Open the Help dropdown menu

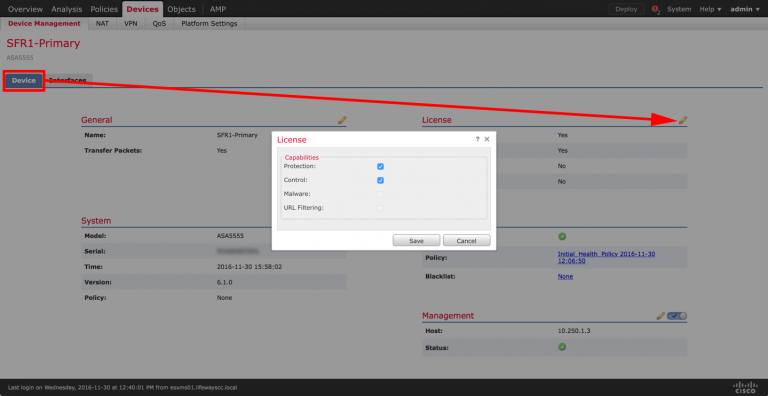pyautogui.click(x=710, y=9)
